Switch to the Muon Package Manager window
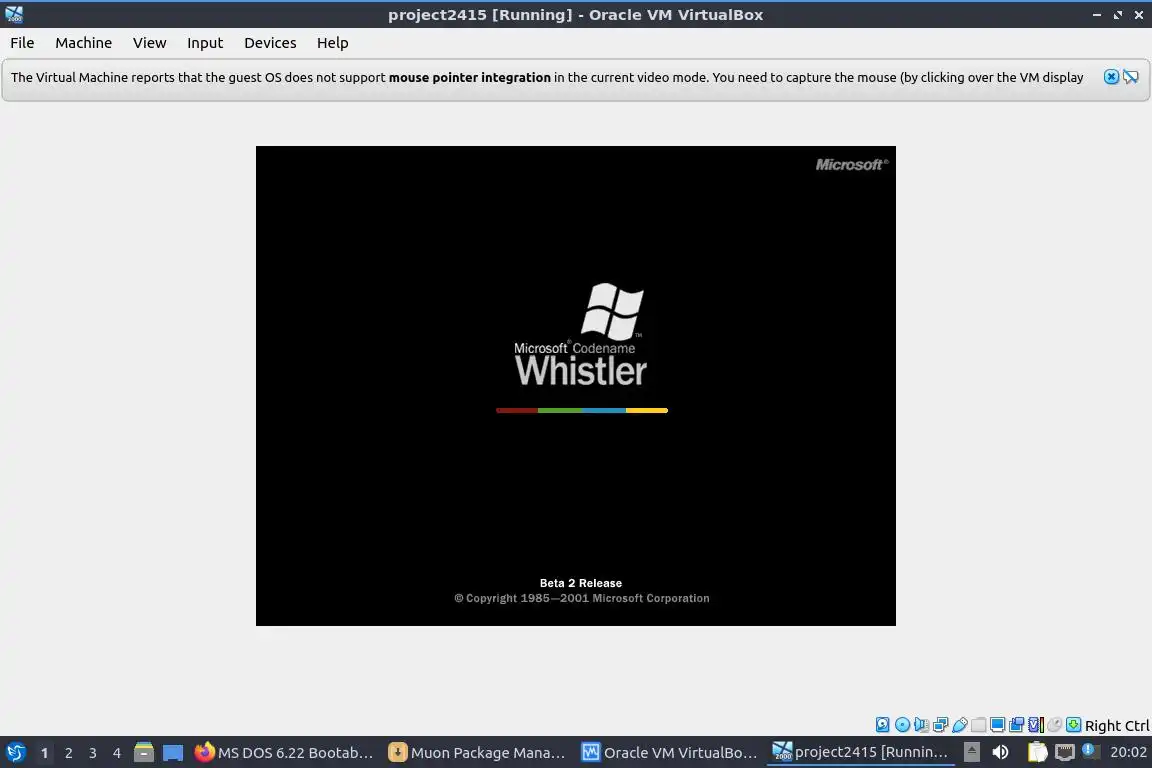This screenshot has width=1152, height=768. click(478, 753)
